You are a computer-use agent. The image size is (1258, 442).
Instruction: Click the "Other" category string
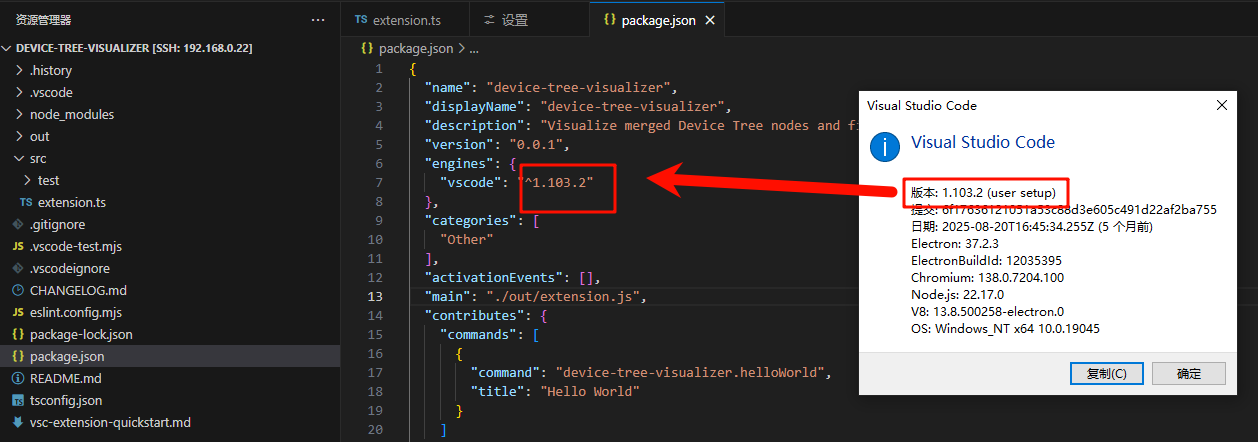pyautogui.click(x=466, y=239)
